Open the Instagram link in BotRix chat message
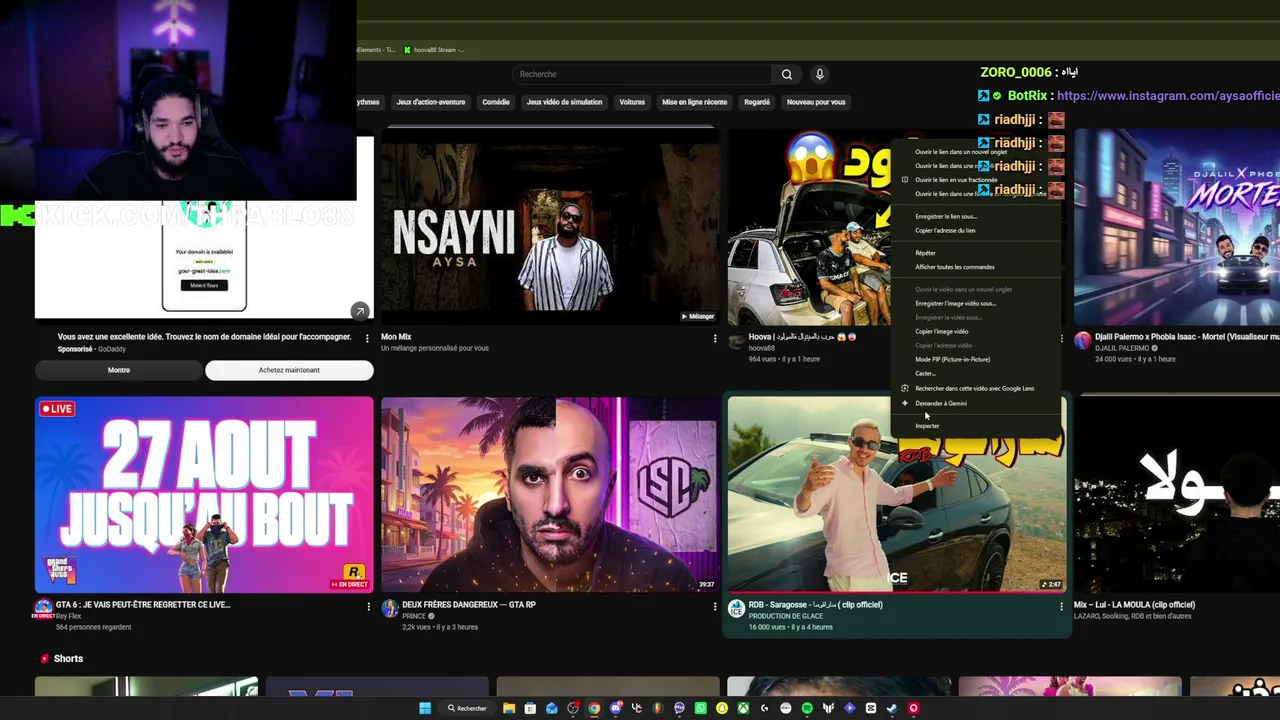Image resolution: width=1280 pixels, height=720 pixels. tap(1168, 96)
